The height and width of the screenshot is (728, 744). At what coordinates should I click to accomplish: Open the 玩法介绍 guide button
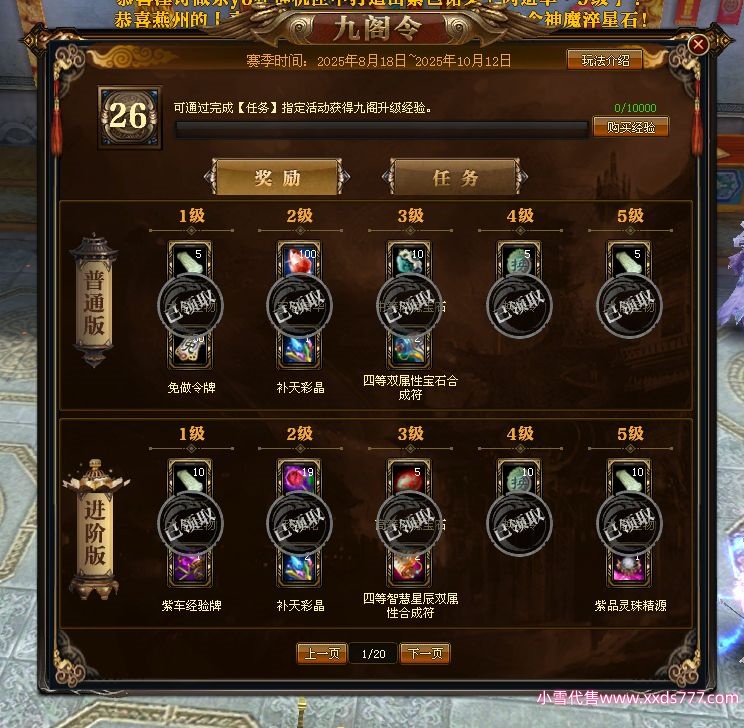[x=605, y=60]
